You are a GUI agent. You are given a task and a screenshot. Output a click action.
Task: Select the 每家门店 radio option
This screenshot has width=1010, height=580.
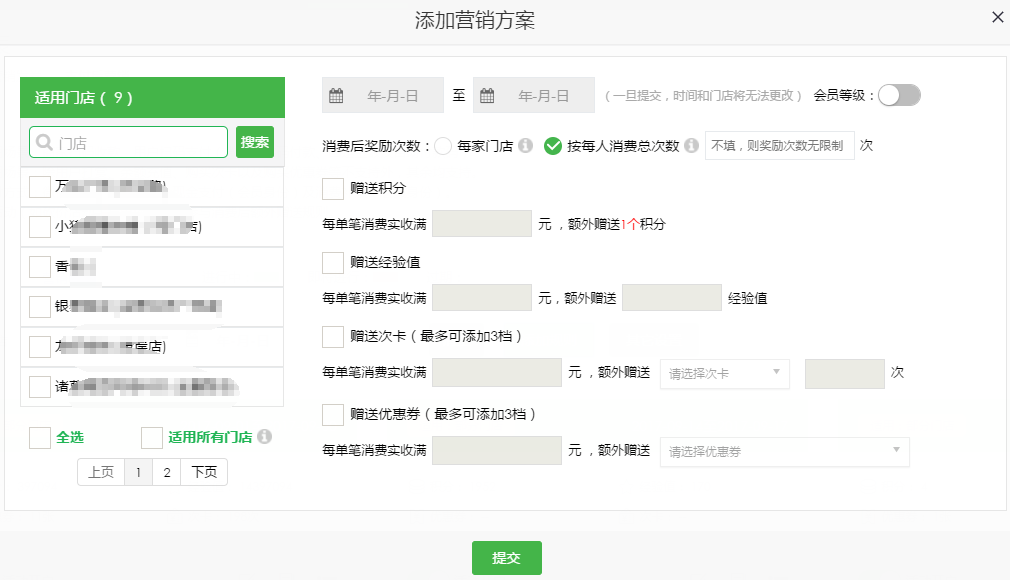pos(443,146)
